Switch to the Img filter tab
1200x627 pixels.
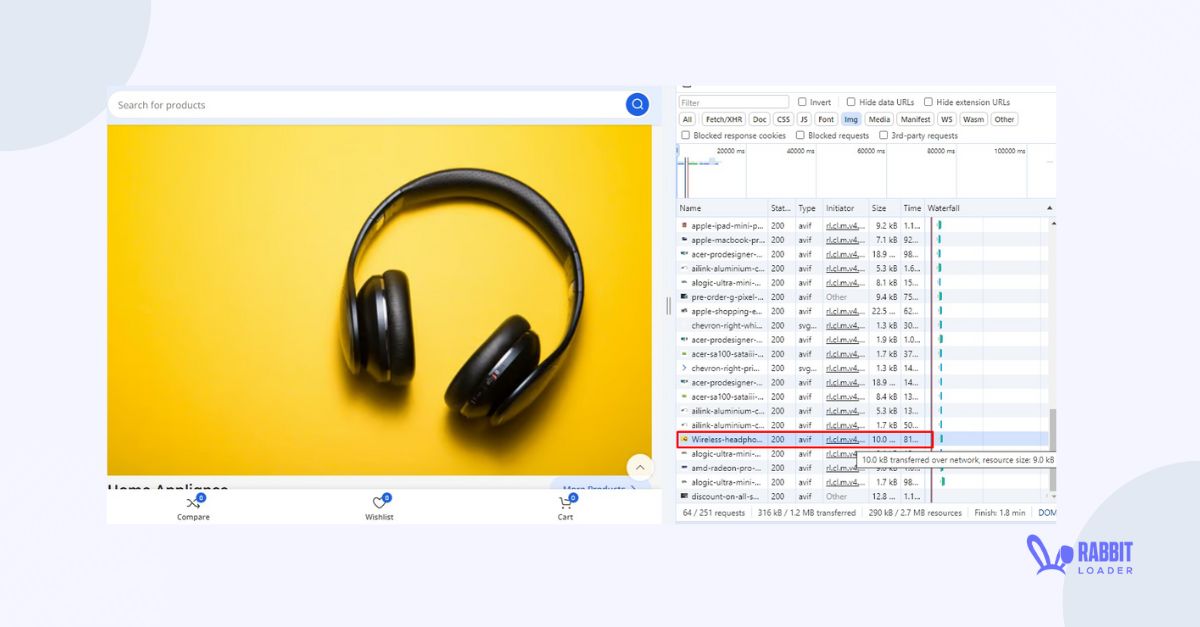point(850,119)
